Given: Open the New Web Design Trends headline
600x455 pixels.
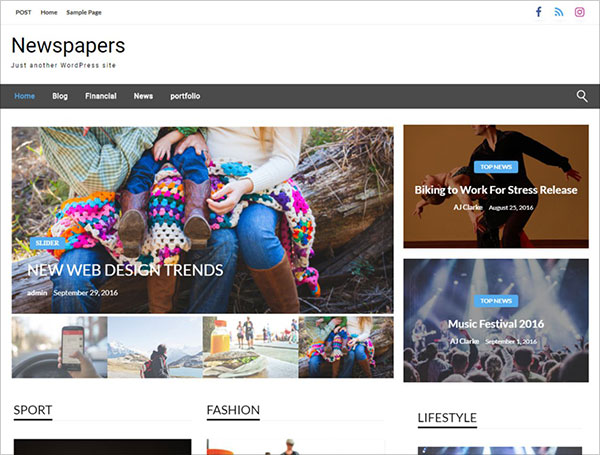Looking at the screenshot, I should (125, 270).
